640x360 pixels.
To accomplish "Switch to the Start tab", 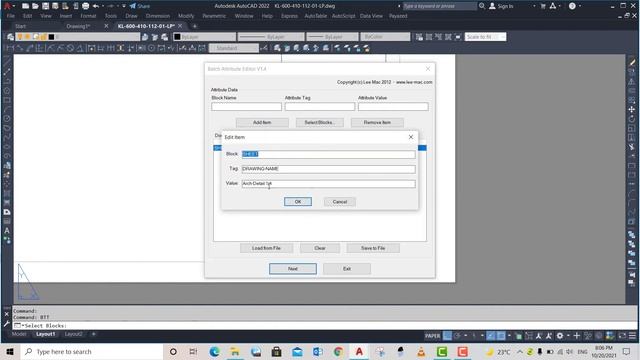I will [x=20, y=26].
